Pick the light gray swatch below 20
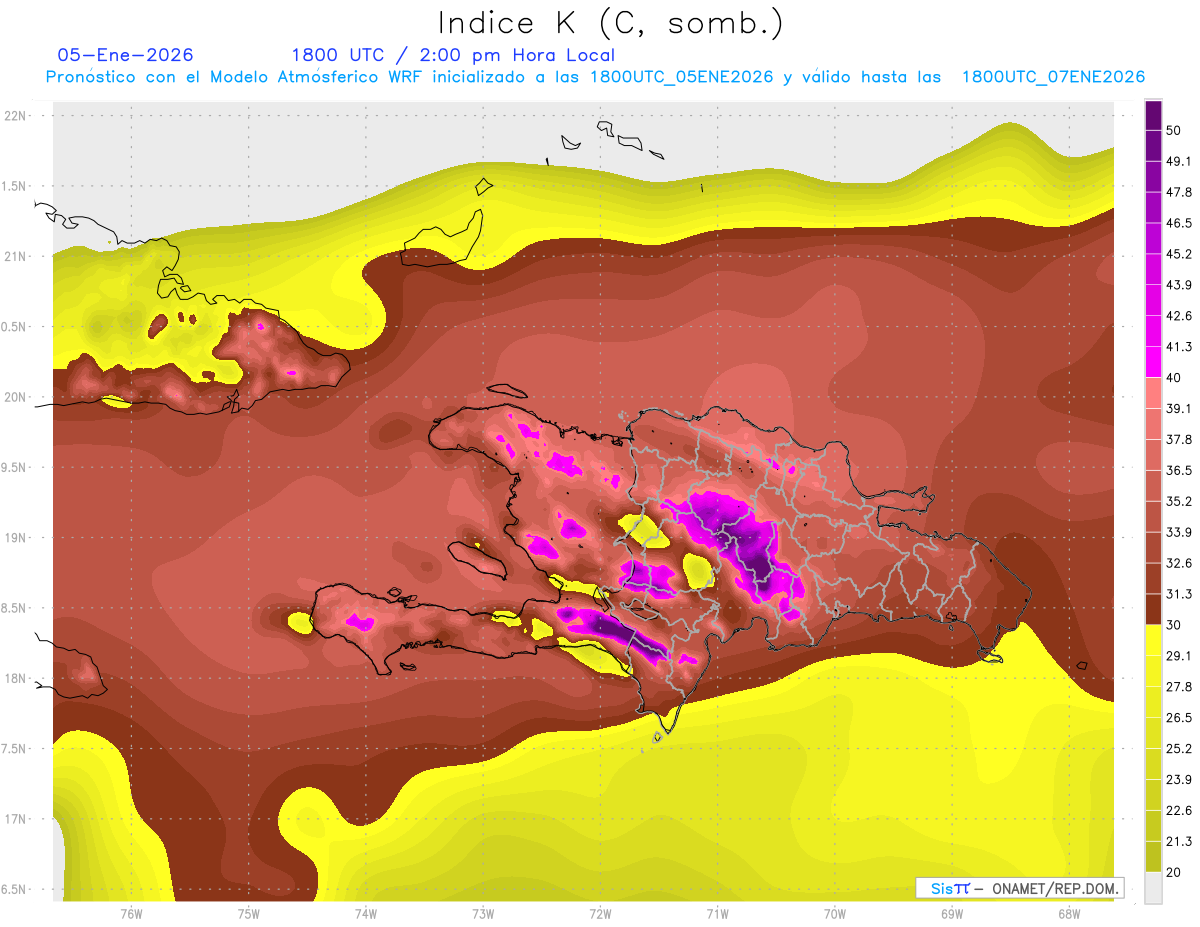 point(1153,887)
